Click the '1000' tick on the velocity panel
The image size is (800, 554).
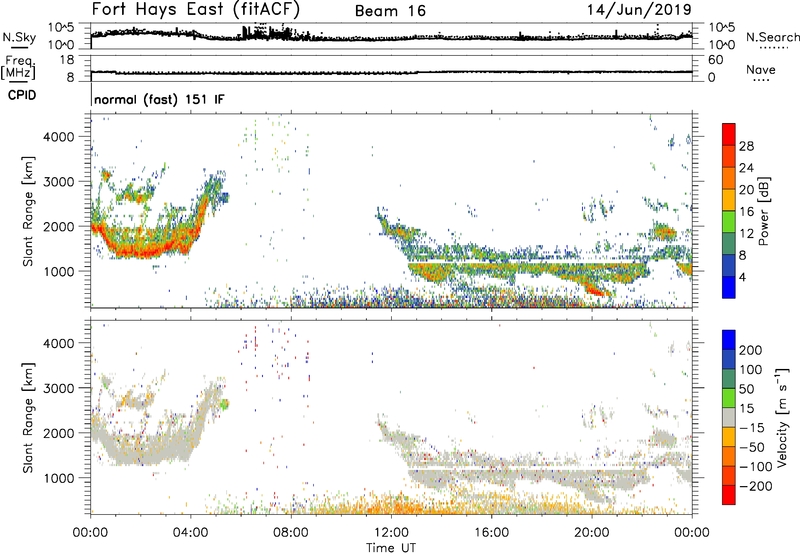point(59,478)
